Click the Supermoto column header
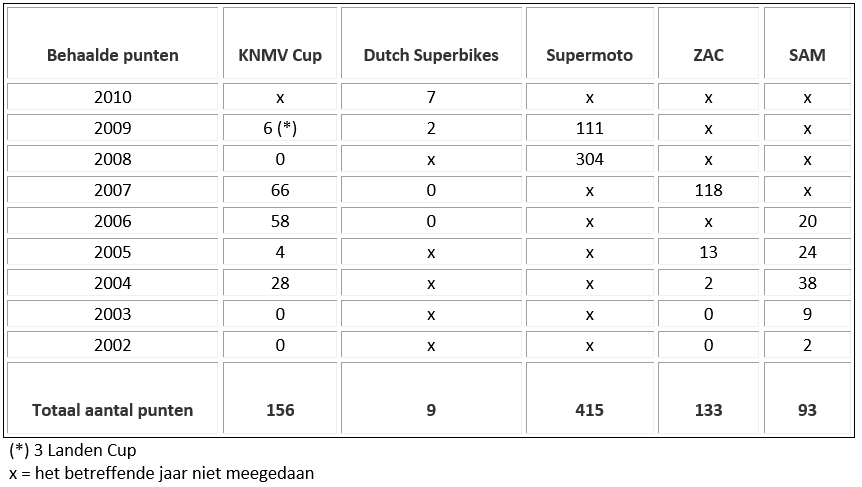Image resolution: width=862 pixels, height=487 pixels. (589, 43)
